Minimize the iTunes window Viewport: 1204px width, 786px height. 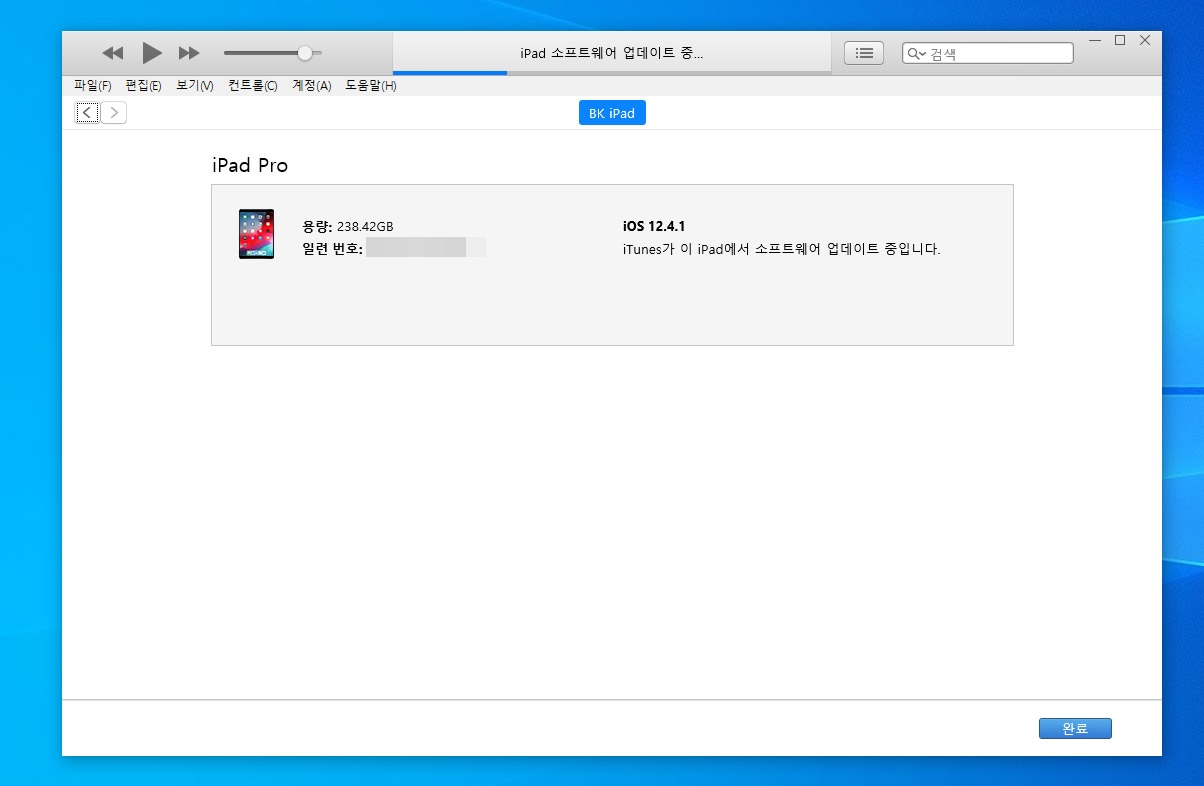coord(1095,41)
